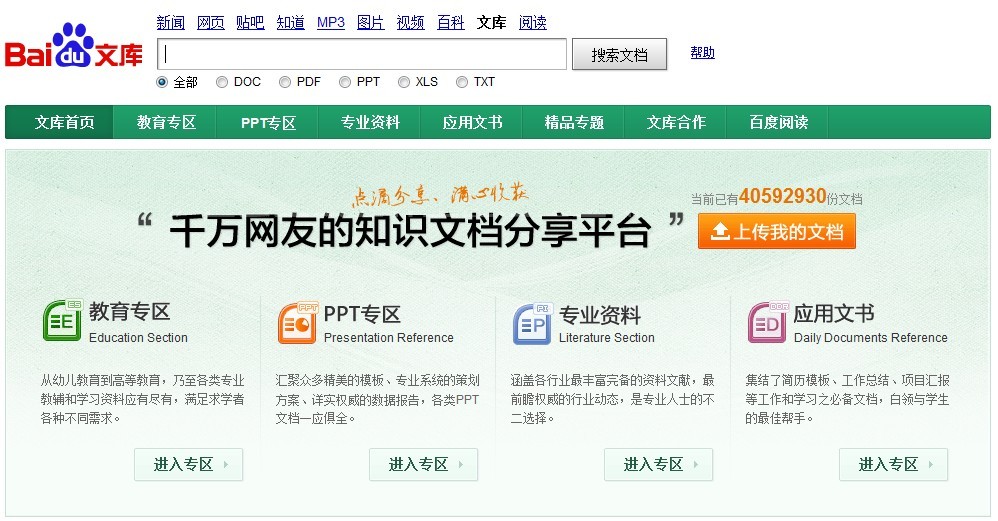Viewport: 998px width, 521px height.
Task: Select the DOC file type radio button
Action: pos(222,82)
